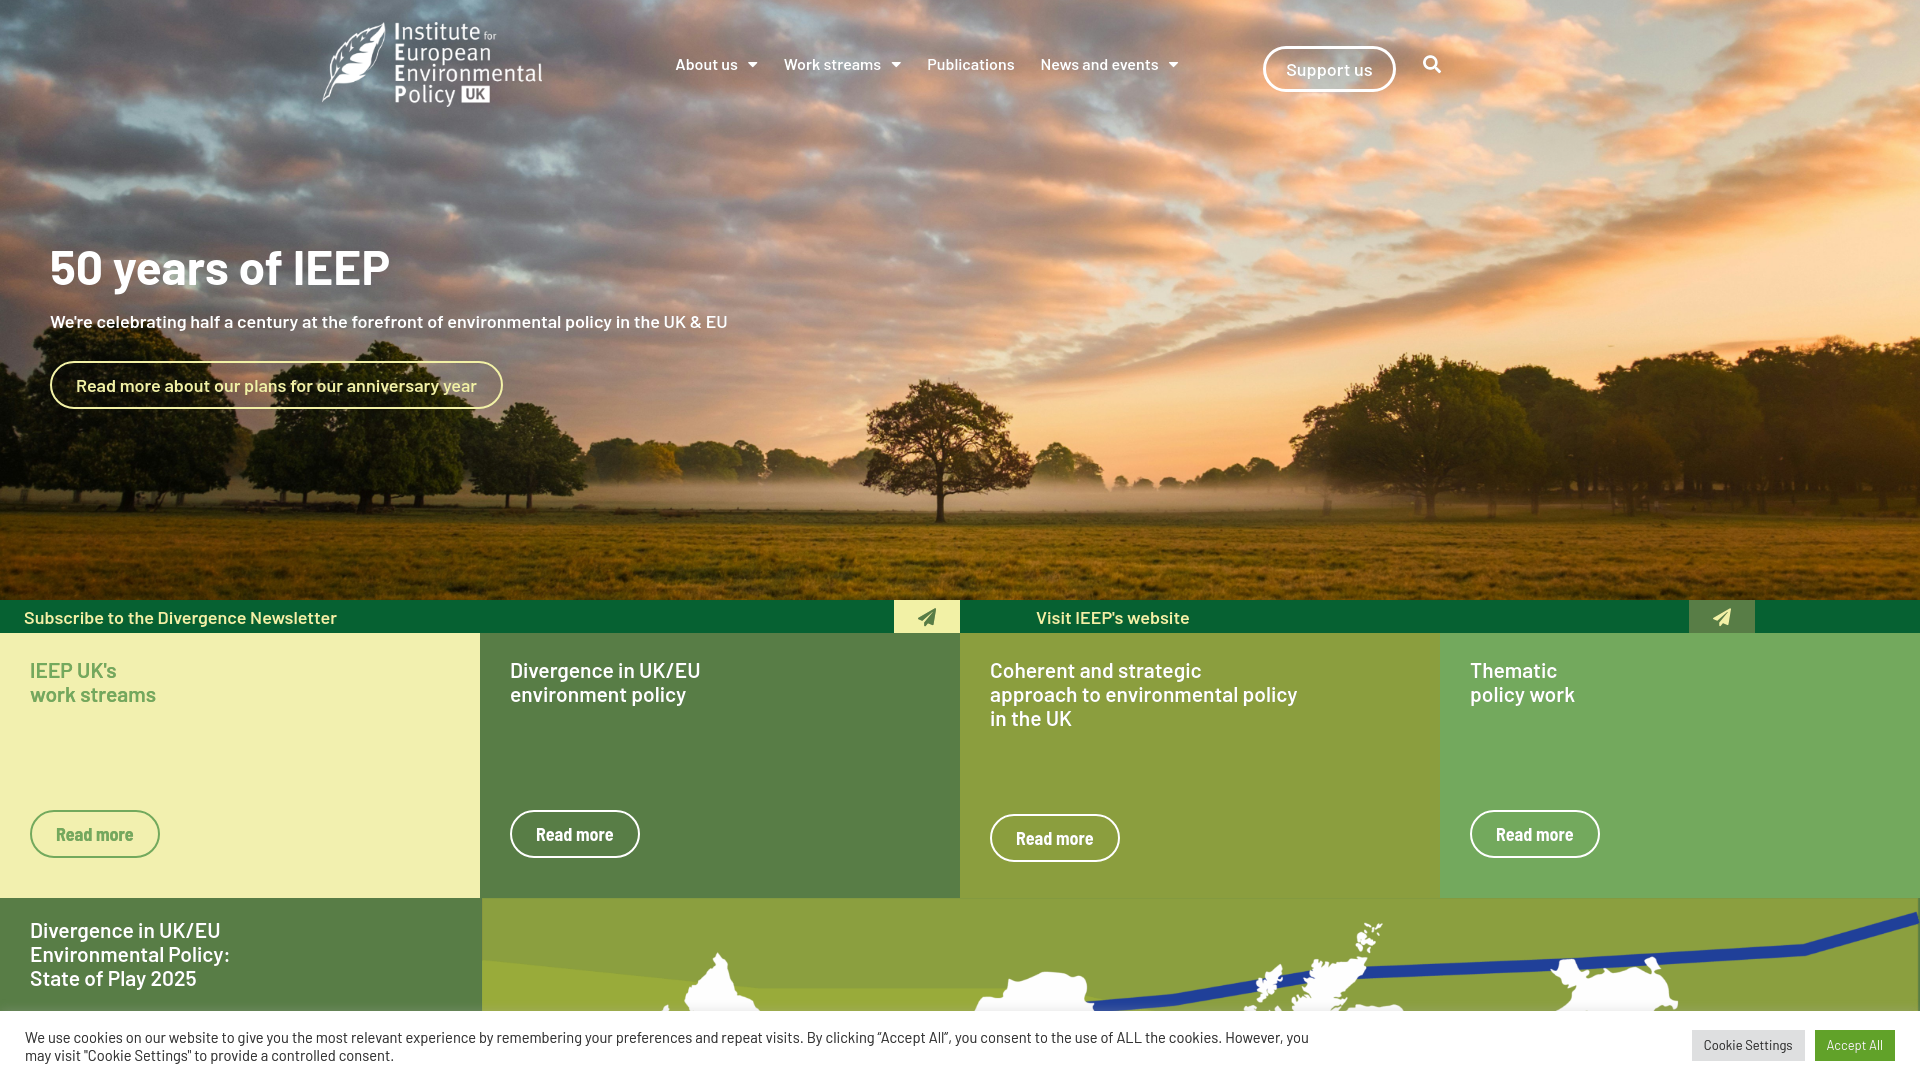This screenshot has width=1920, height=1080.
Task: Click the half a century celebration subtitle text
Action: [x=389, y=321]
